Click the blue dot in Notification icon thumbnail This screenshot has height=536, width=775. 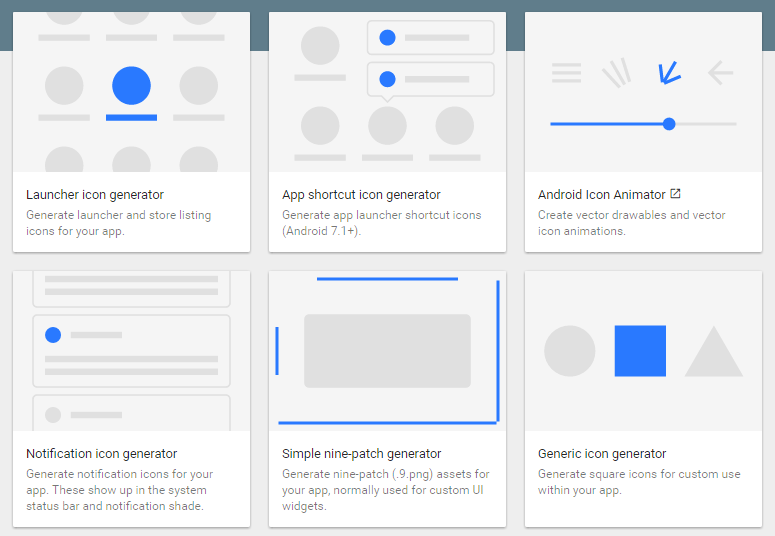(x=53, y=335)
